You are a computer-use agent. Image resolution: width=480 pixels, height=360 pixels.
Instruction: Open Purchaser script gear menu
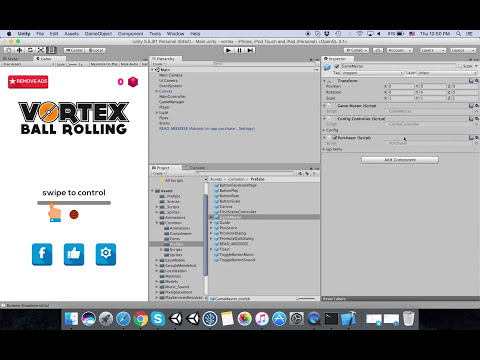pos(477,138)
